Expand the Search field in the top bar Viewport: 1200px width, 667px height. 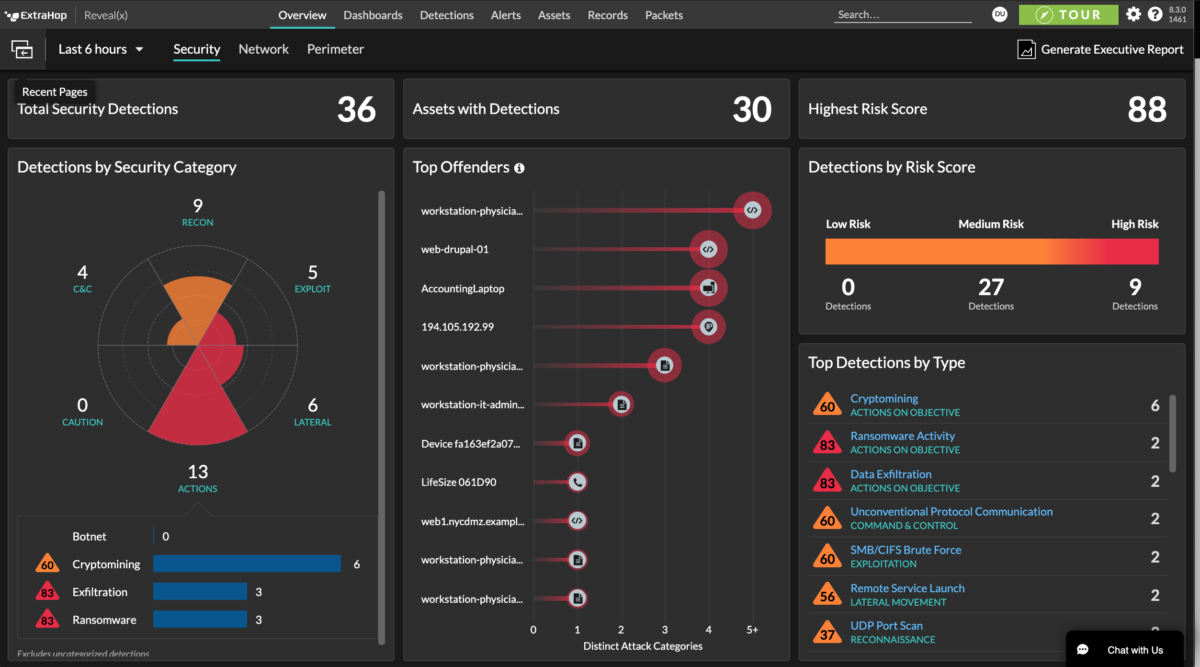coord(900,14)
